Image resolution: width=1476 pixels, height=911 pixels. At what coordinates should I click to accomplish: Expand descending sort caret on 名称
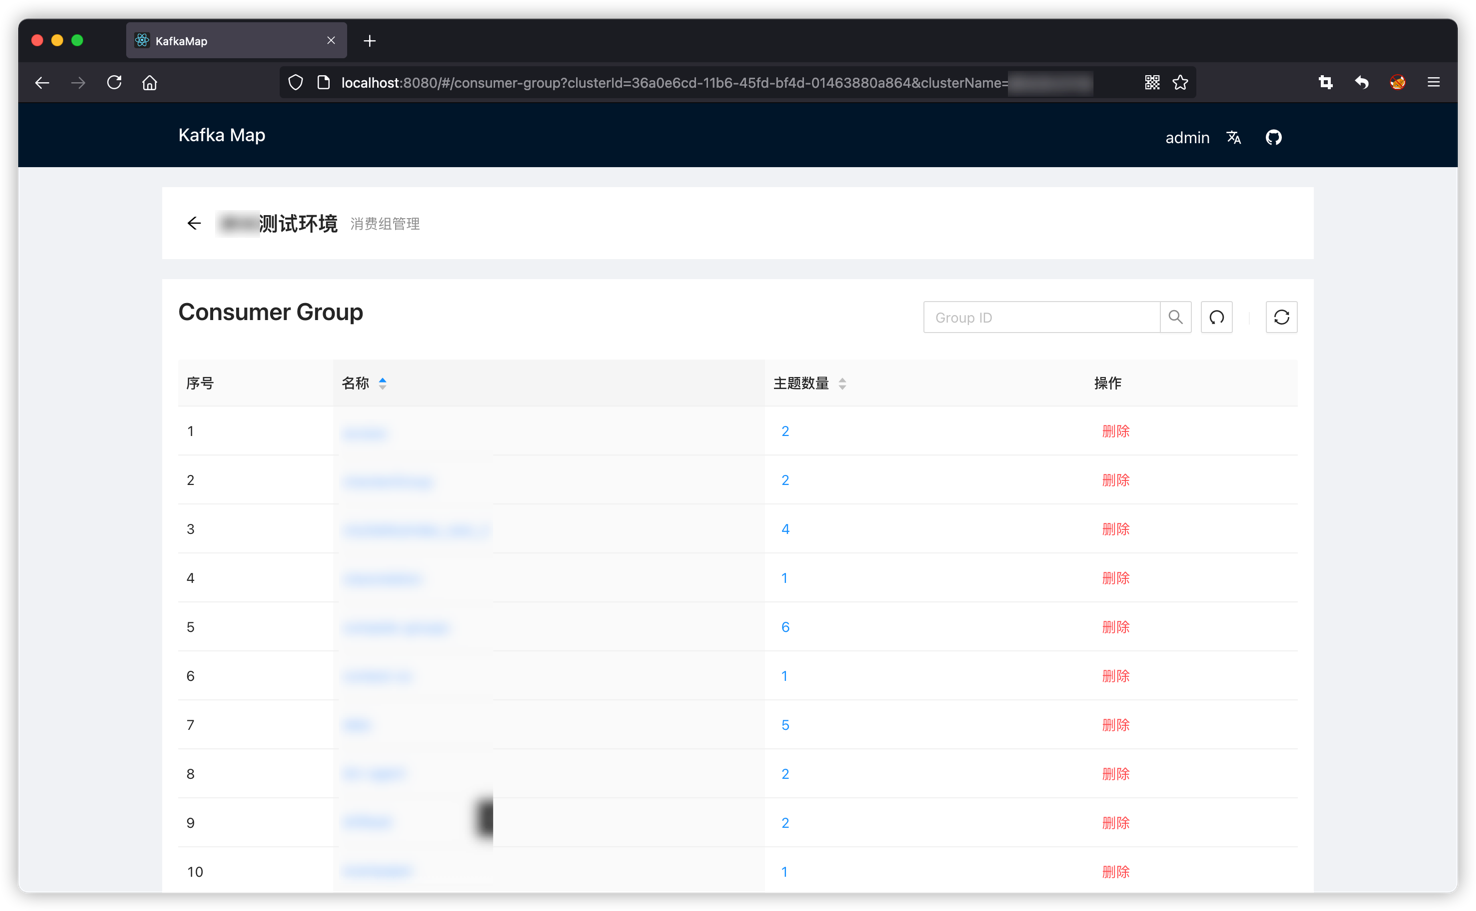pyautogui.click(x=383, y=387)
